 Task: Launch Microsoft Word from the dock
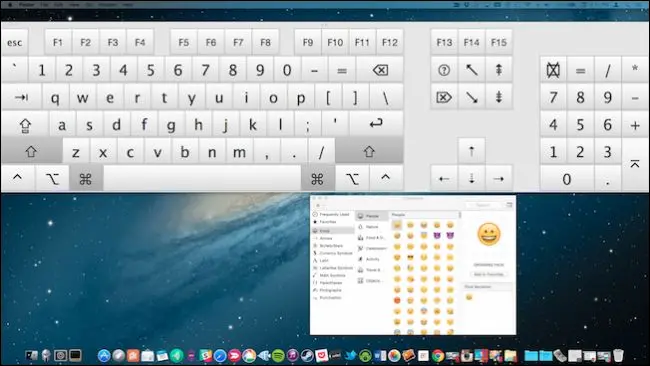click(380, 356)
